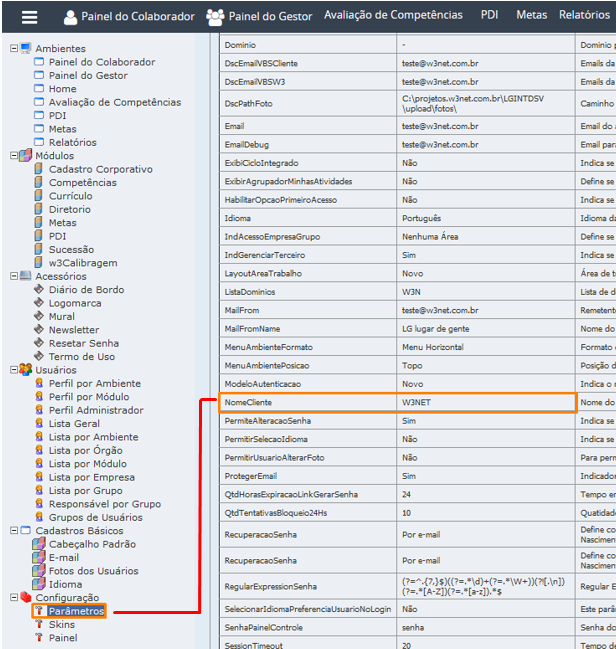This screenshot has height=649, width=616.
Task: Collapse the Módulos tree section
Action: [13, 156]
